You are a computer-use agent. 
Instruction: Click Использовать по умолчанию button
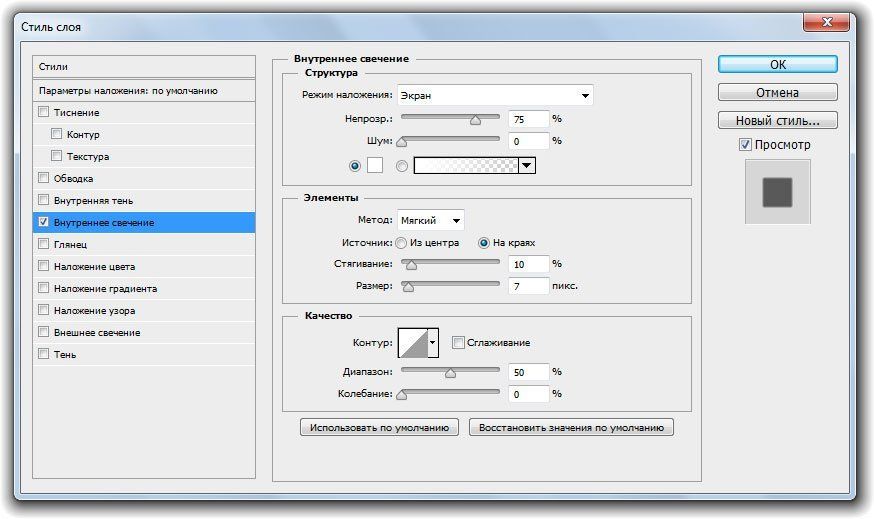tap(379, 428)
